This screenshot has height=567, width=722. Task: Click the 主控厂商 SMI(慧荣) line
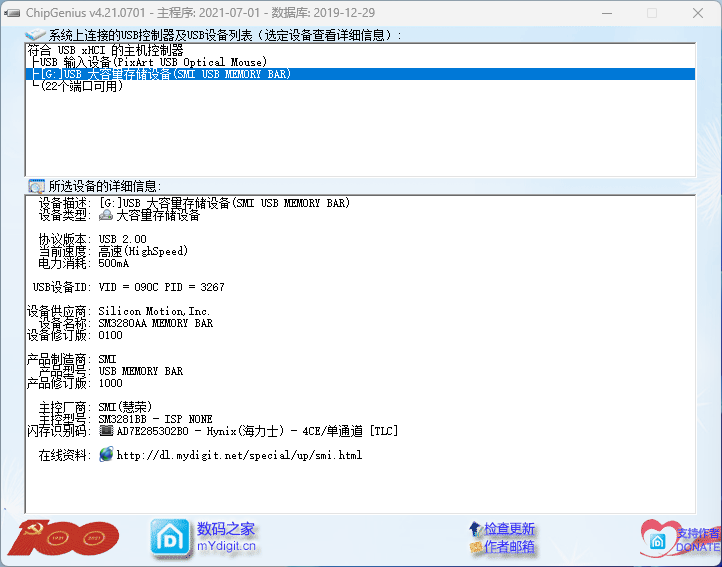coord(95,407)
